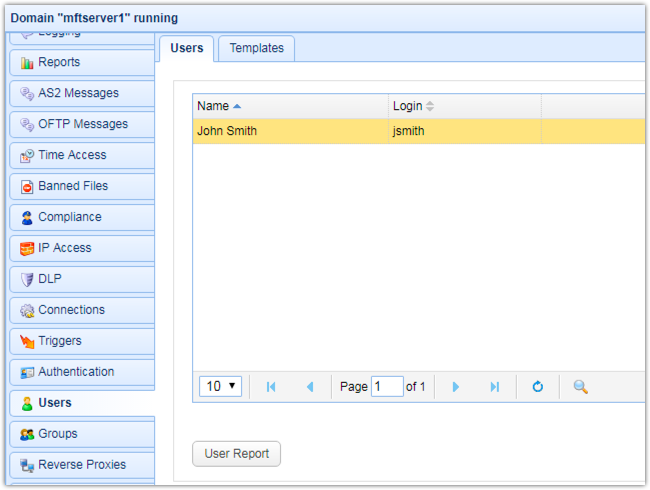This screenshot has width=650, height=490.
Task: Go to first page of users
Action: tap(271, 387)
